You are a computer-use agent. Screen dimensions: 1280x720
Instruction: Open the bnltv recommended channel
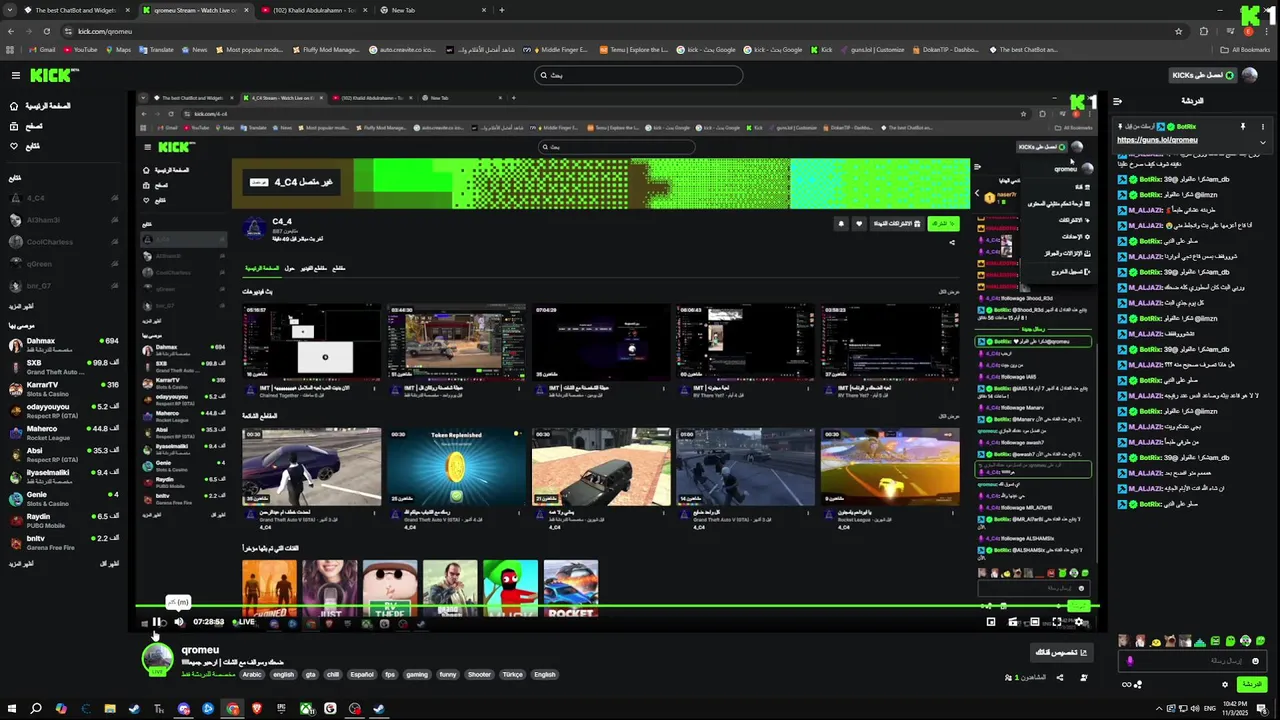coord(64,542)
